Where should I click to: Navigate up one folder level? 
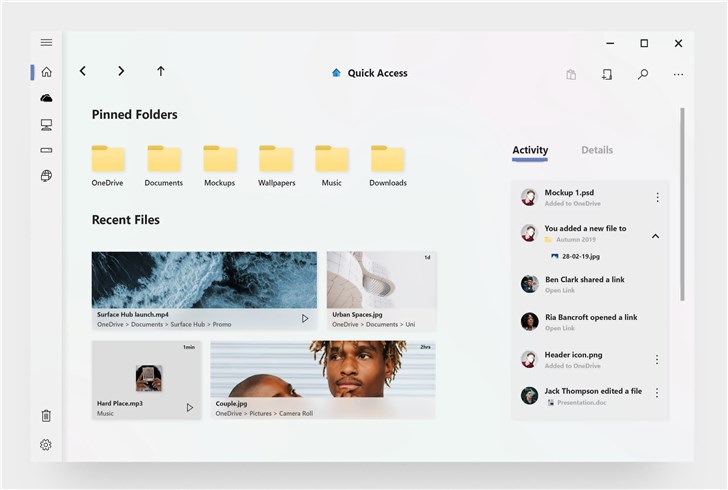pyautogui.click(x=161, y=71)
